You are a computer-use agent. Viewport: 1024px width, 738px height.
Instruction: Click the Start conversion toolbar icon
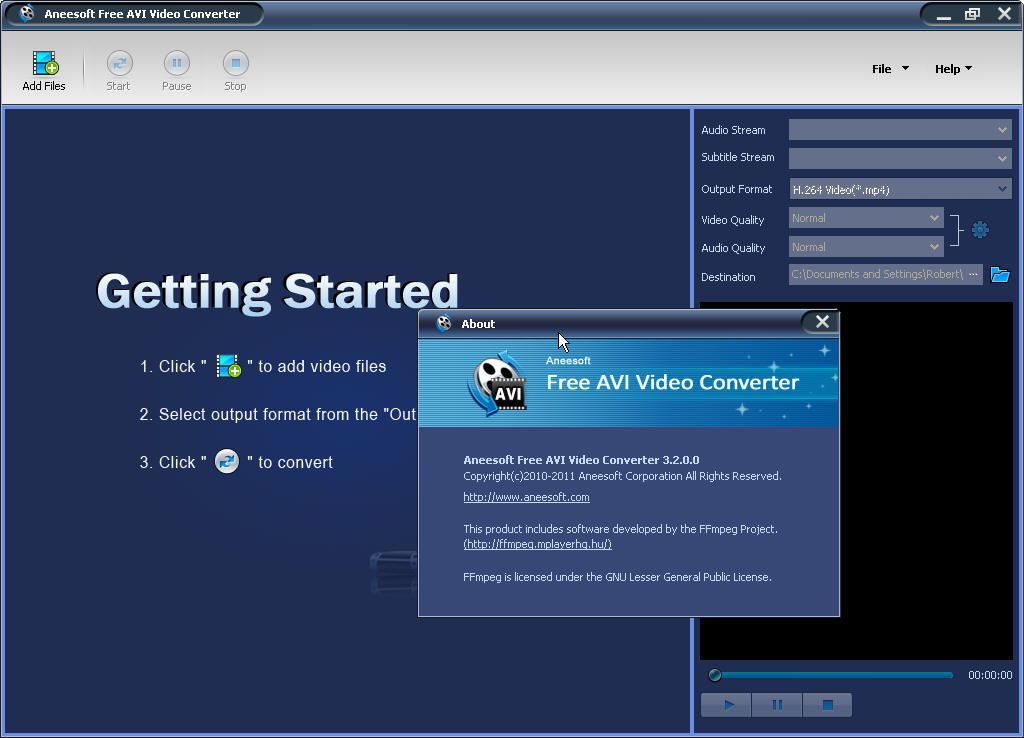click(119, 71)
